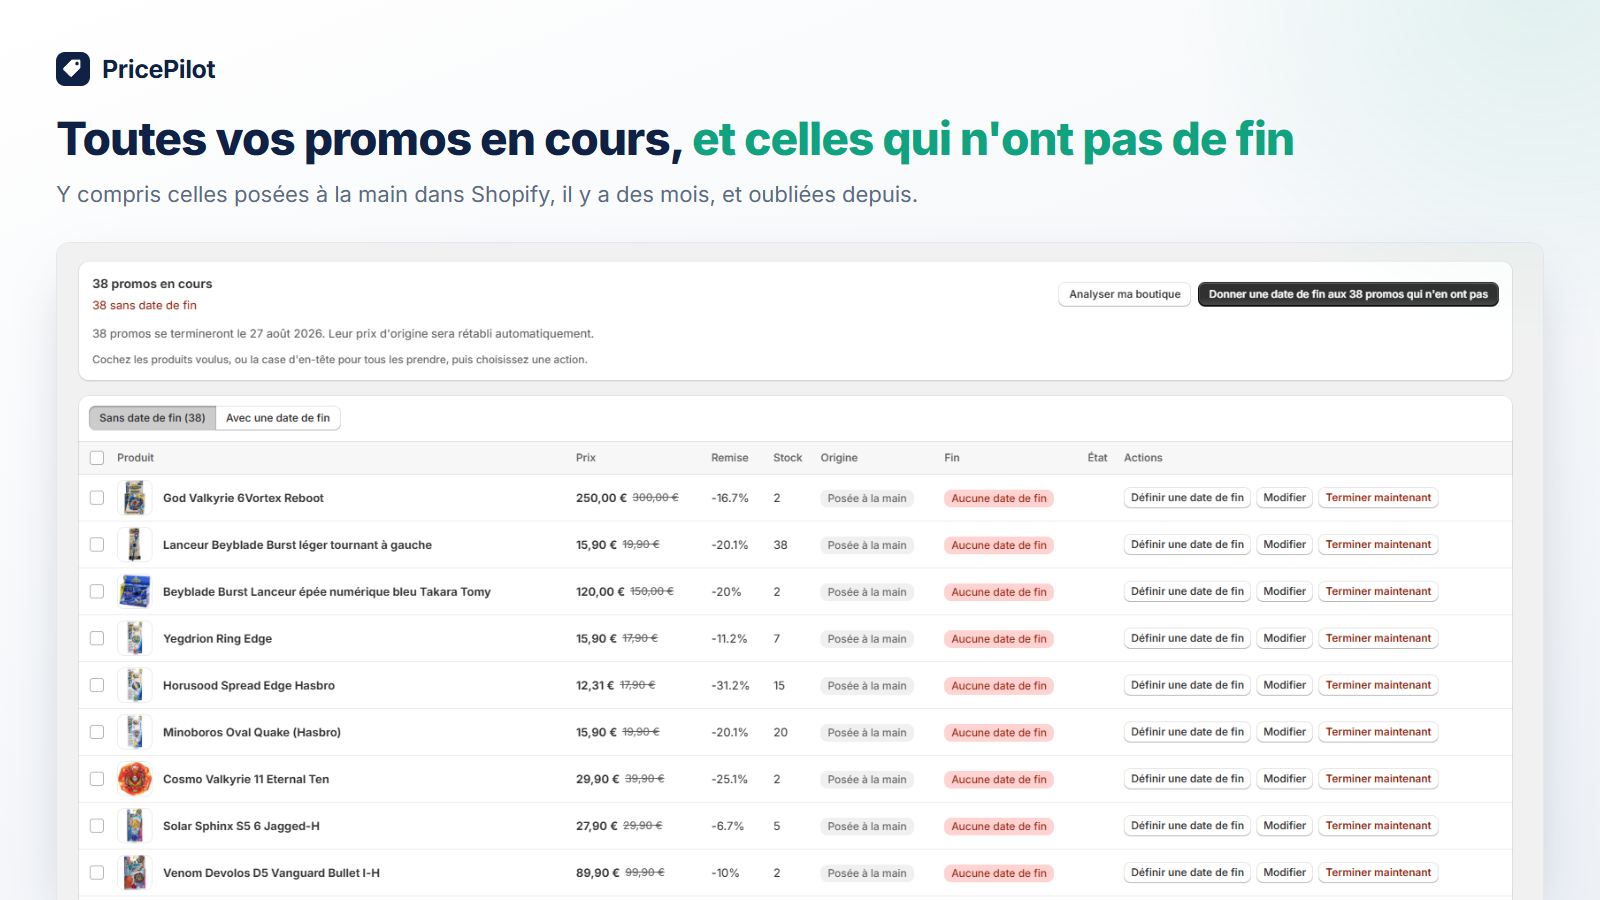Screen dimensions: 1600x900
Task: Click Donner une date de fin aux 38 promos
Action: [x=1348, y=294]
